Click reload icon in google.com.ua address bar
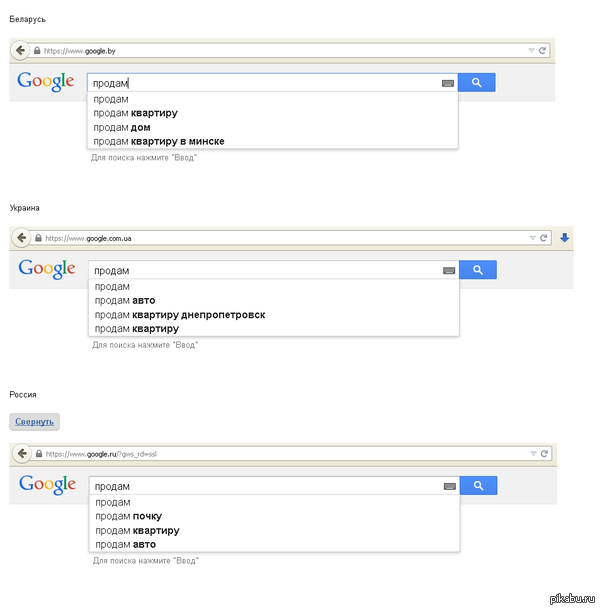 [x=544, y=238]
